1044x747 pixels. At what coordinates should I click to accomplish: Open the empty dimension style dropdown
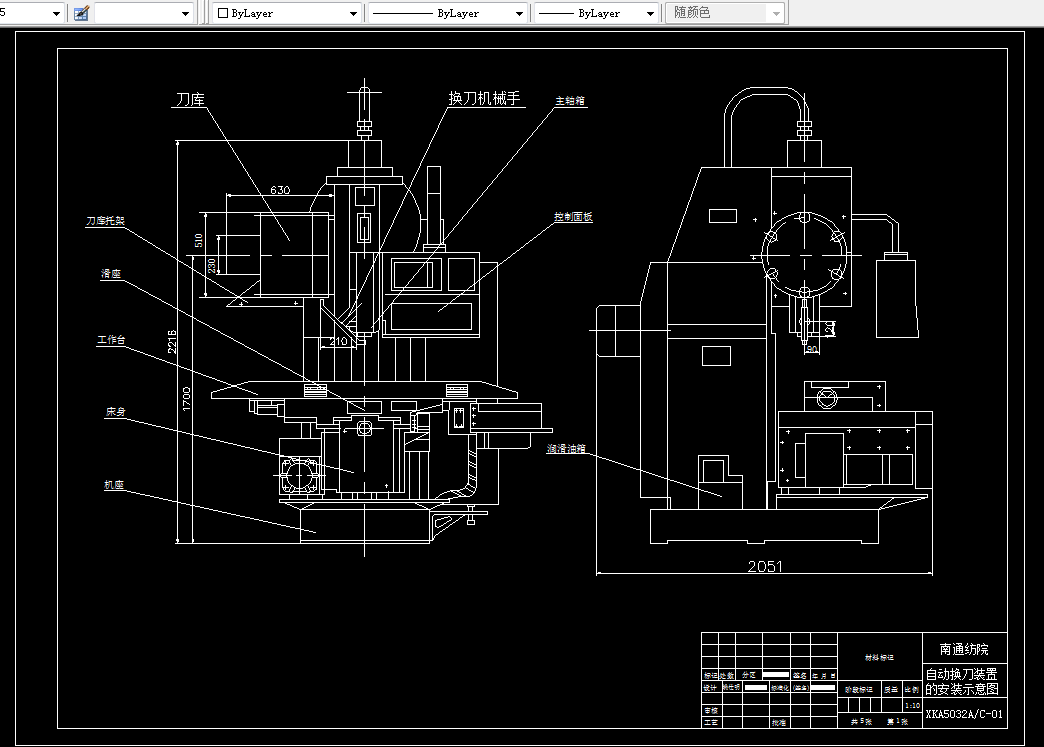pyautogui.click(x=144, y=13)
